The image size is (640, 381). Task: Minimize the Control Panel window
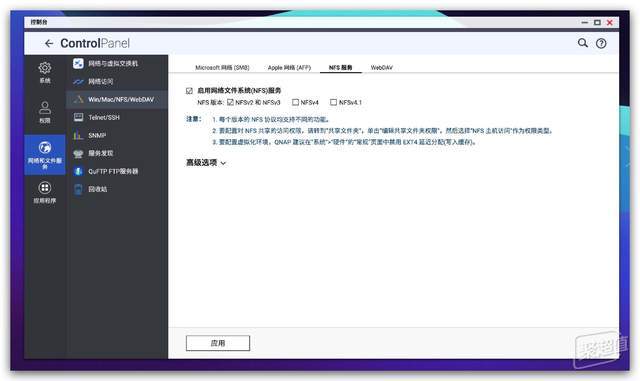tap(584, 22)
